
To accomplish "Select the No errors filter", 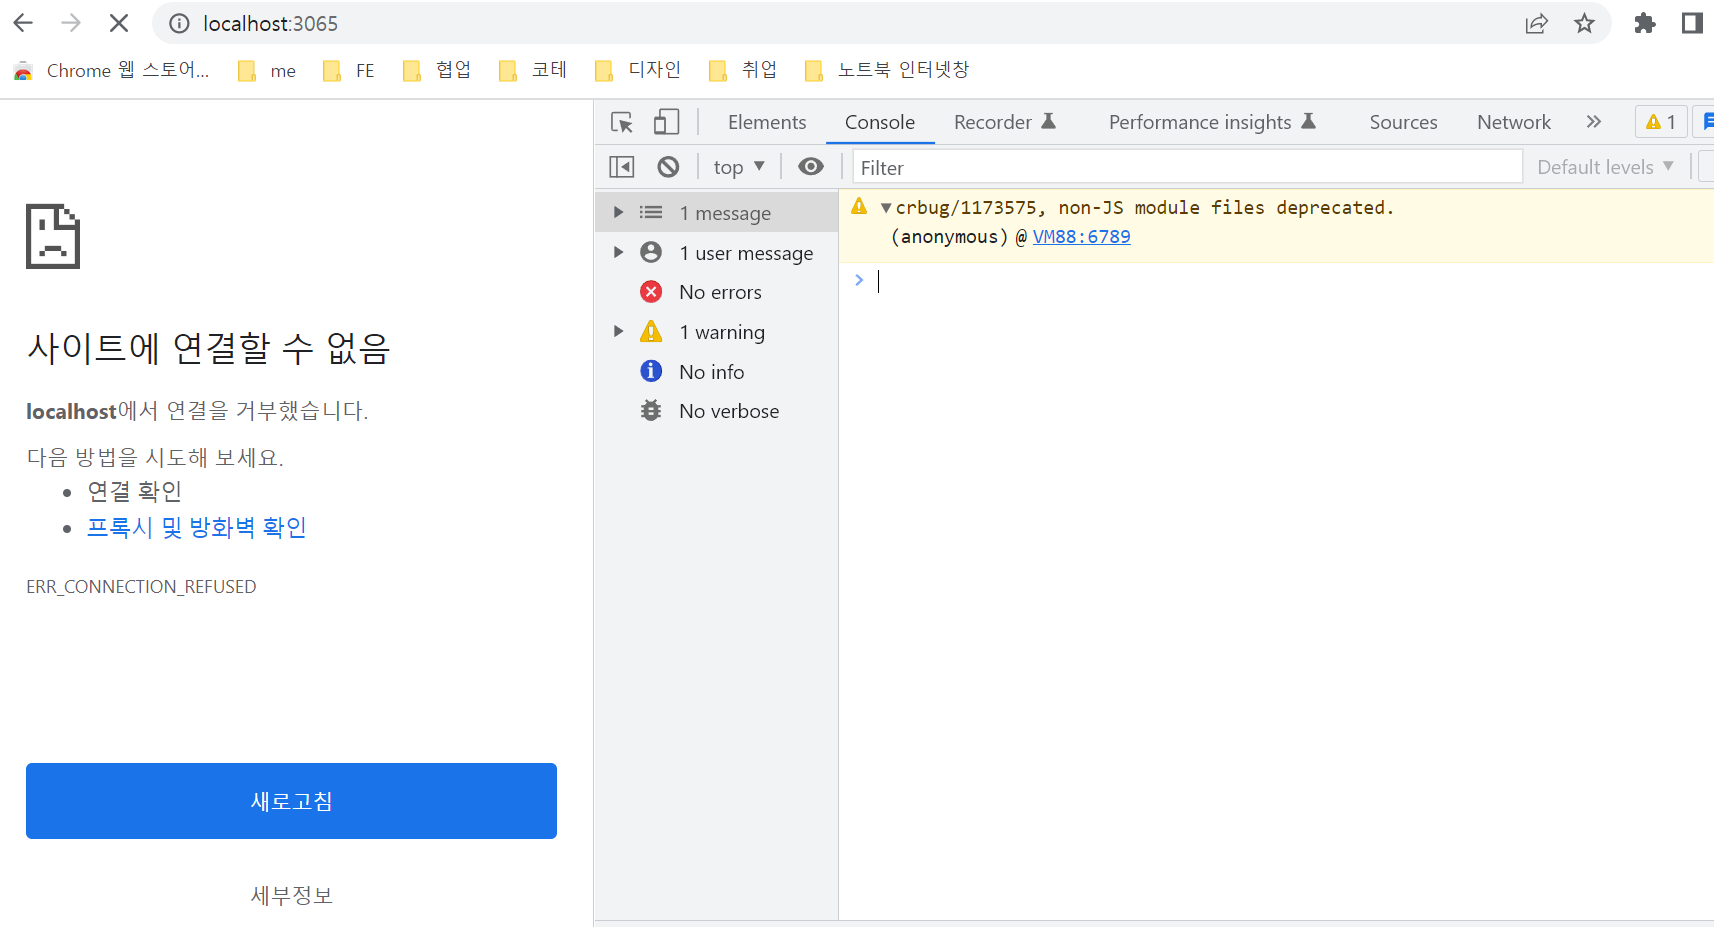I will pyautogui.click(x=717, y=292).
